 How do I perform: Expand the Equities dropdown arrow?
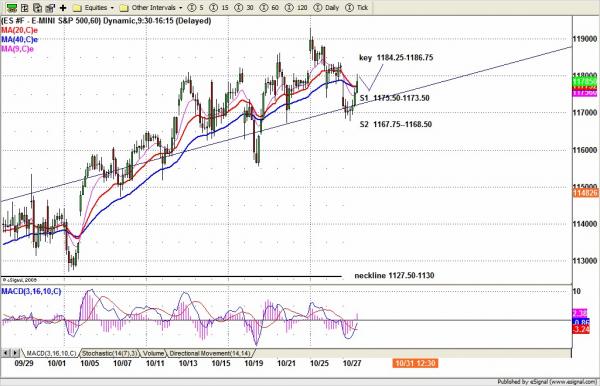click(112, 8)
